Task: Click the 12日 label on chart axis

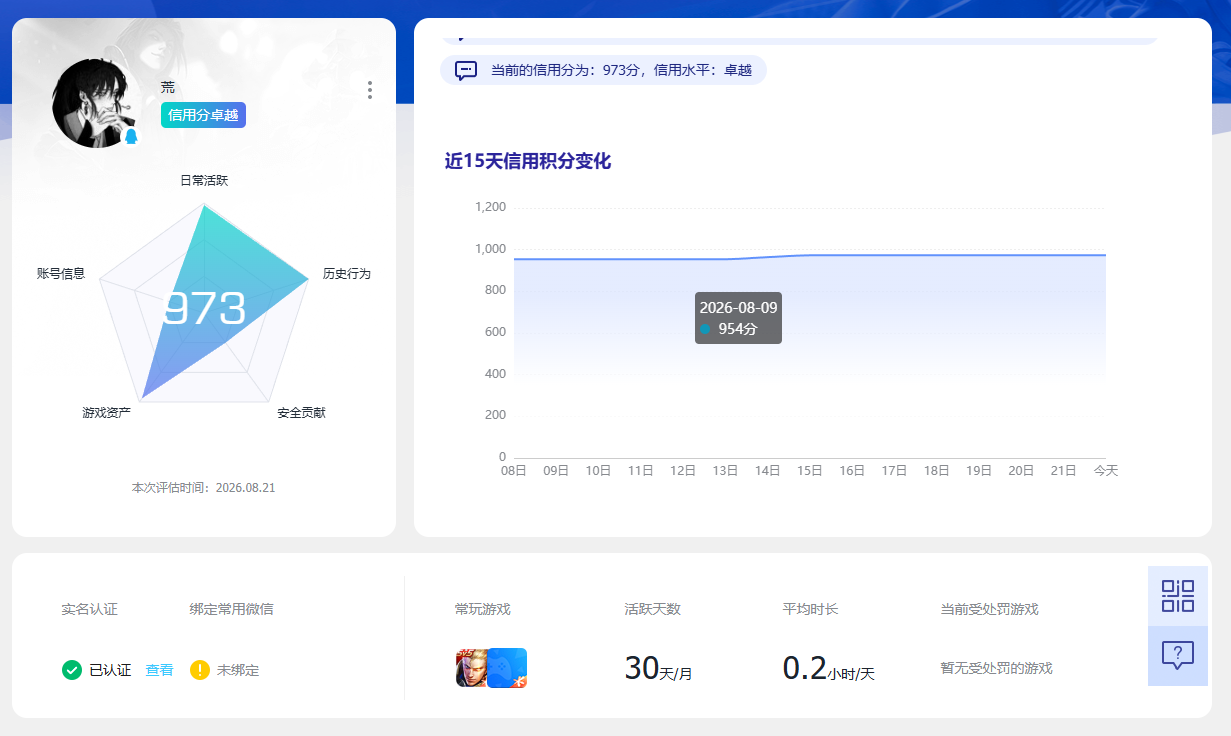Action: [x=683, y=470]
